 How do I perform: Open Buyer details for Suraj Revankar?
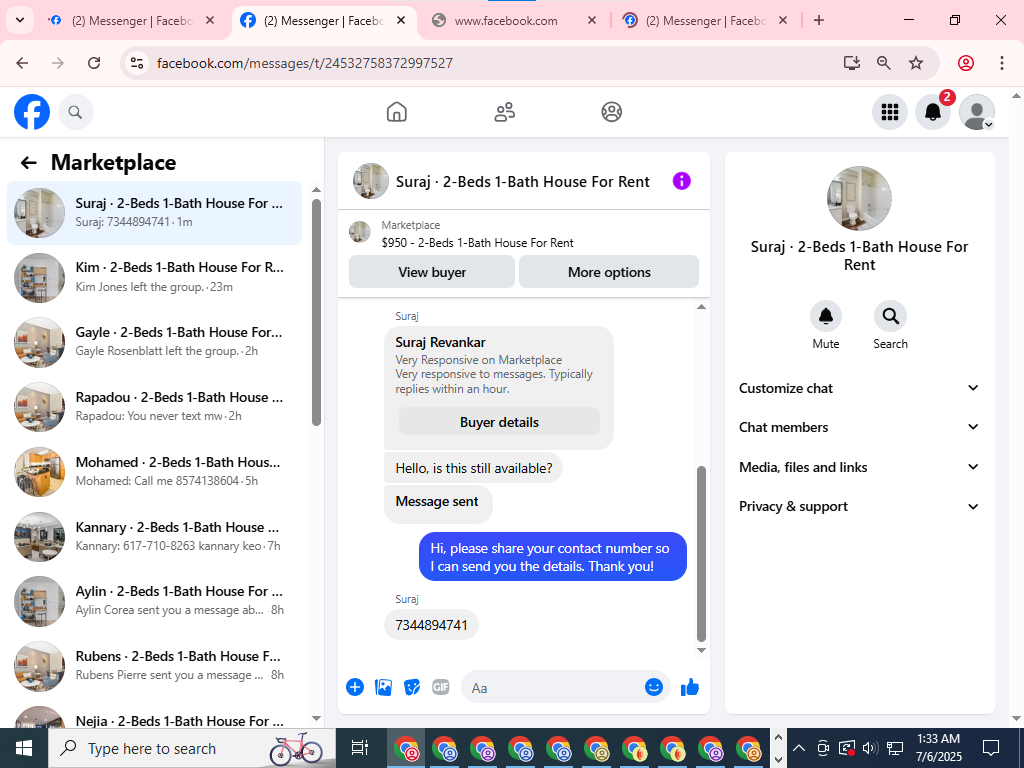[499, 422]
